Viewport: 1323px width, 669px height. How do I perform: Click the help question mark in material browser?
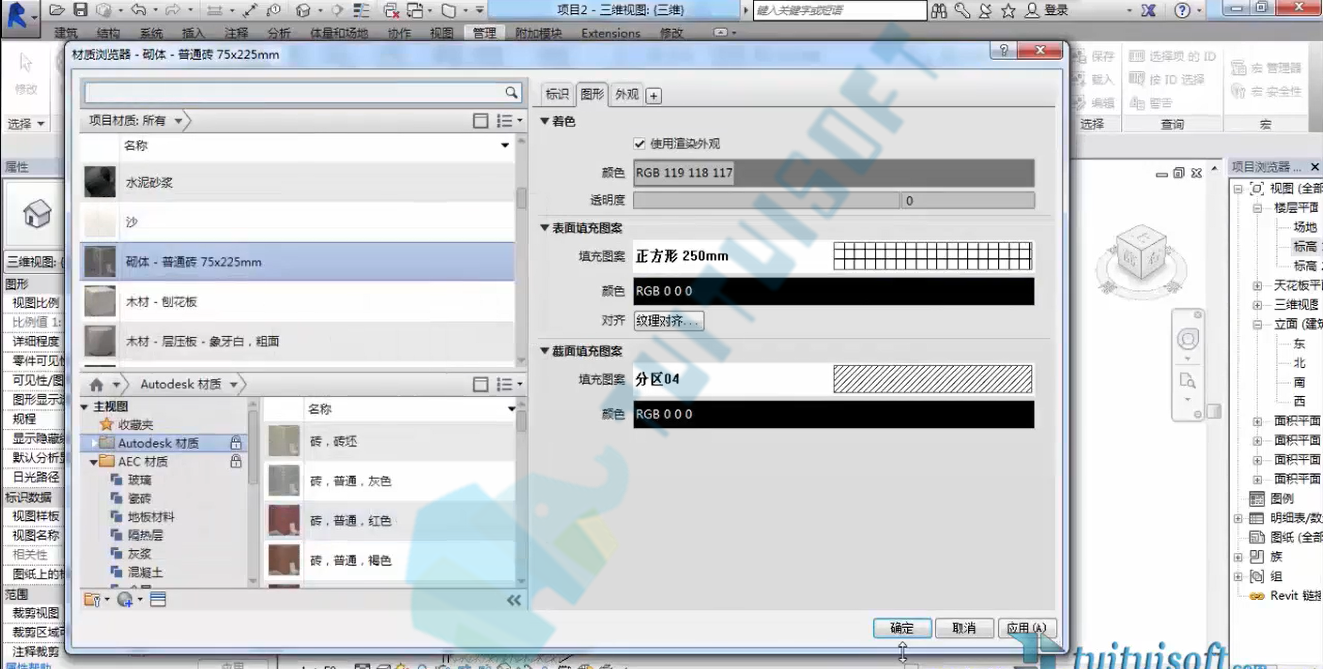1004,50
